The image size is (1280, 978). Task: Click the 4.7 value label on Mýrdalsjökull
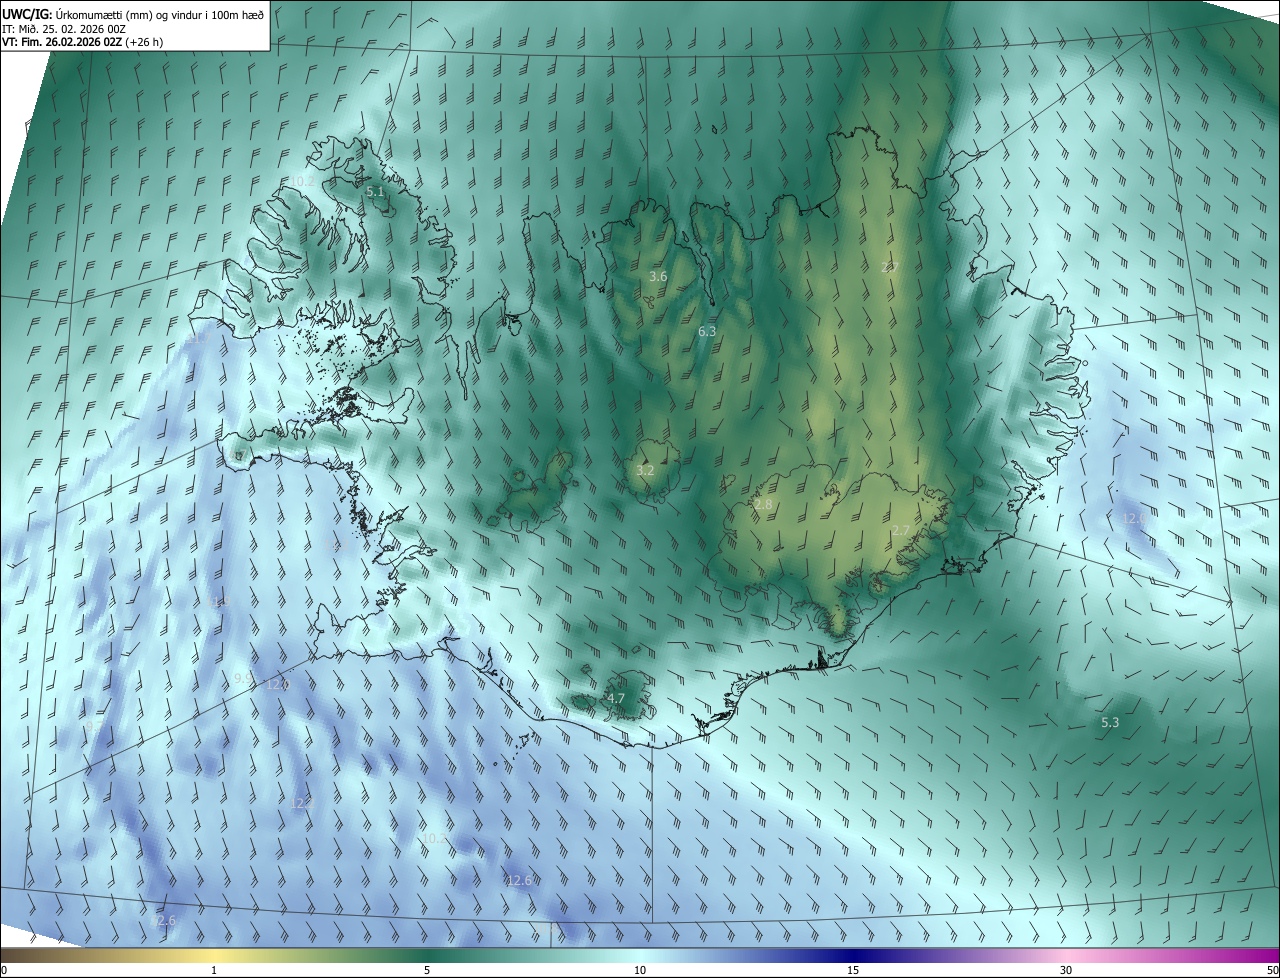click(x=616, y=699)
